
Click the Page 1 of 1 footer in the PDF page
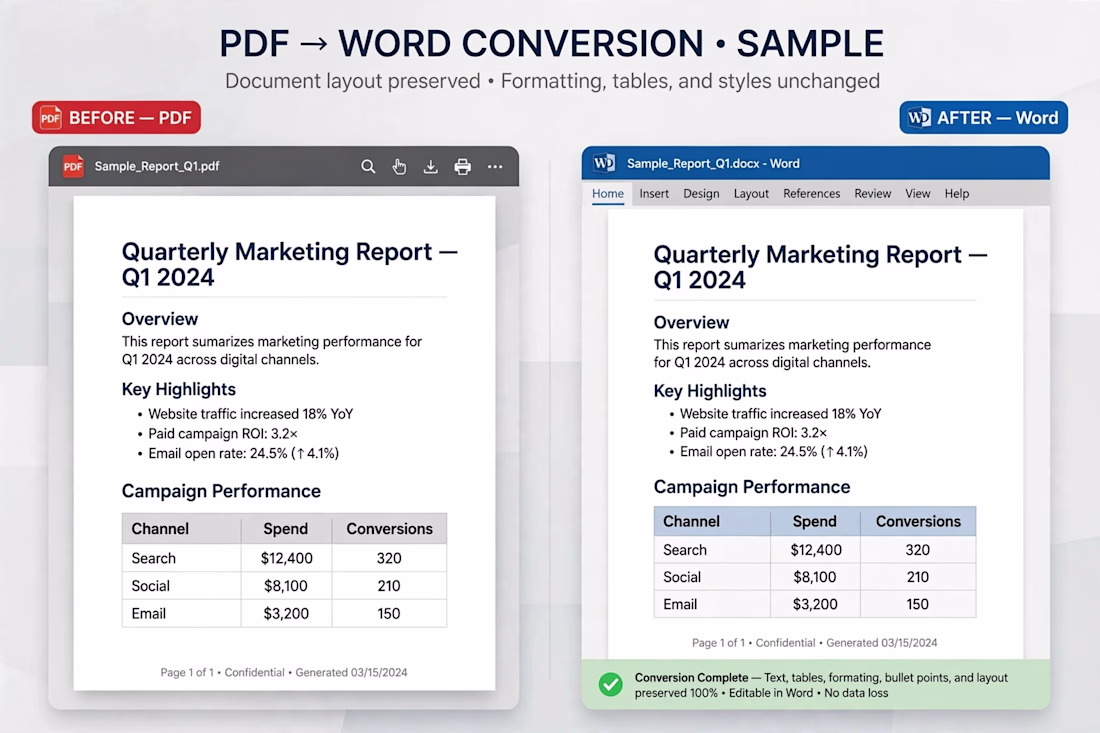pyautogui.click(x=283, y=672)
